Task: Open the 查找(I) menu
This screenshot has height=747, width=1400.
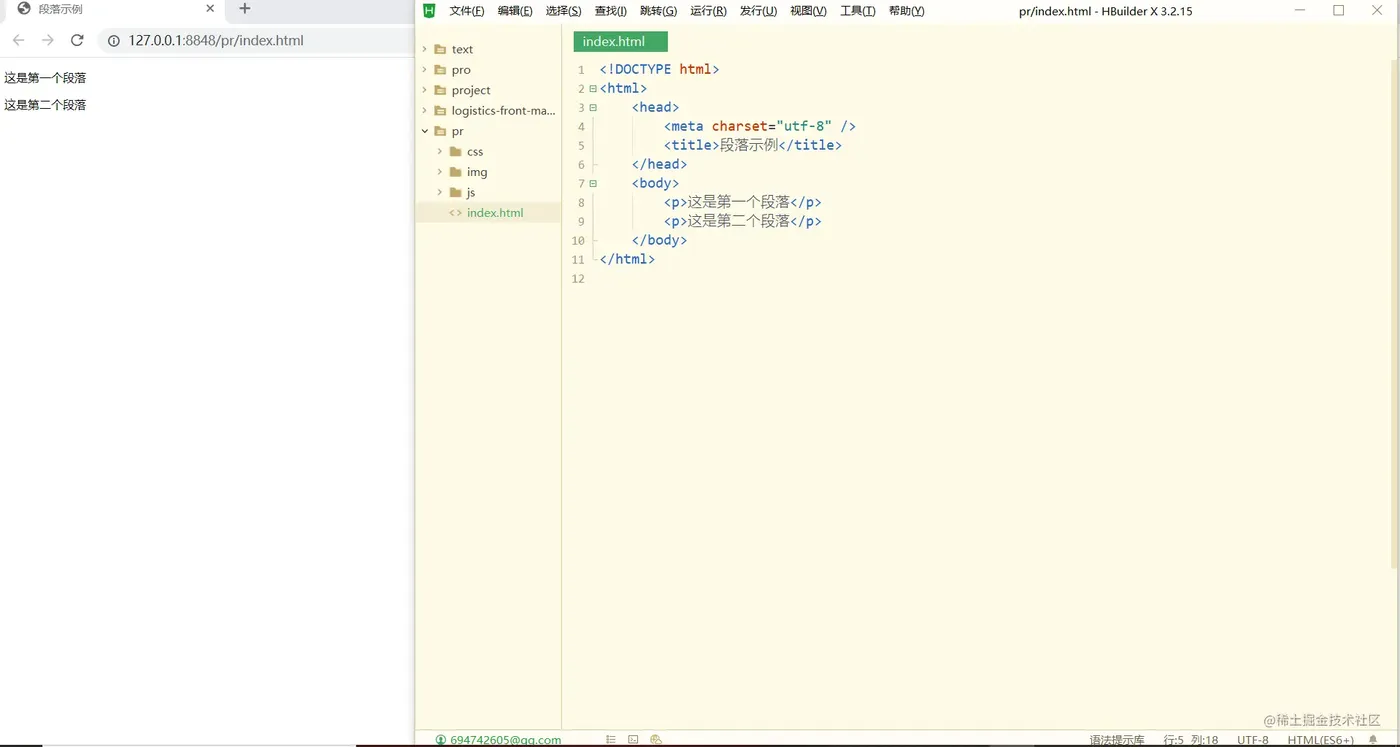Action: coord(610,11)
